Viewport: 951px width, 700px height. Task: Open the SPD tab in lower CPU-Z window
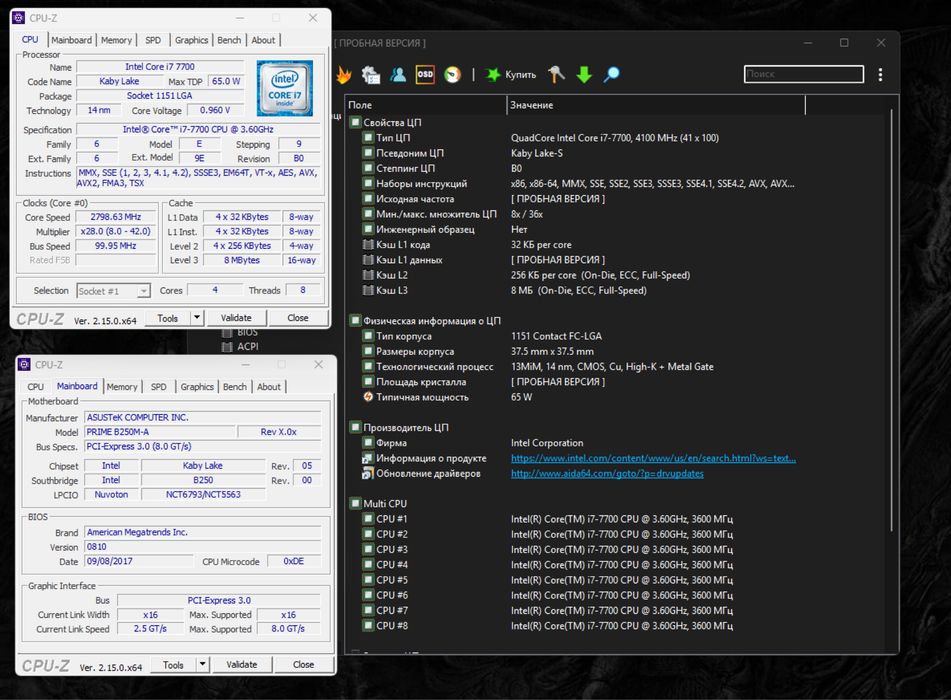coord(158,387)
